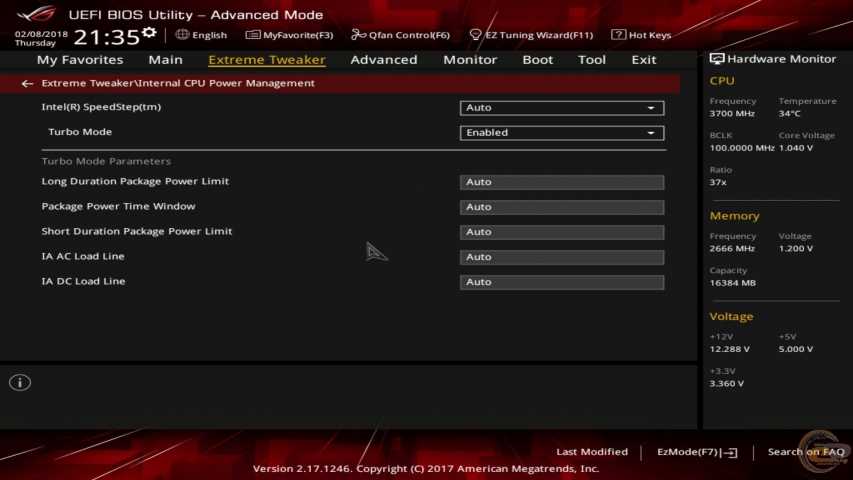Click the Qfan Control fan icon
853x480 pixels.
coord(358,35)
